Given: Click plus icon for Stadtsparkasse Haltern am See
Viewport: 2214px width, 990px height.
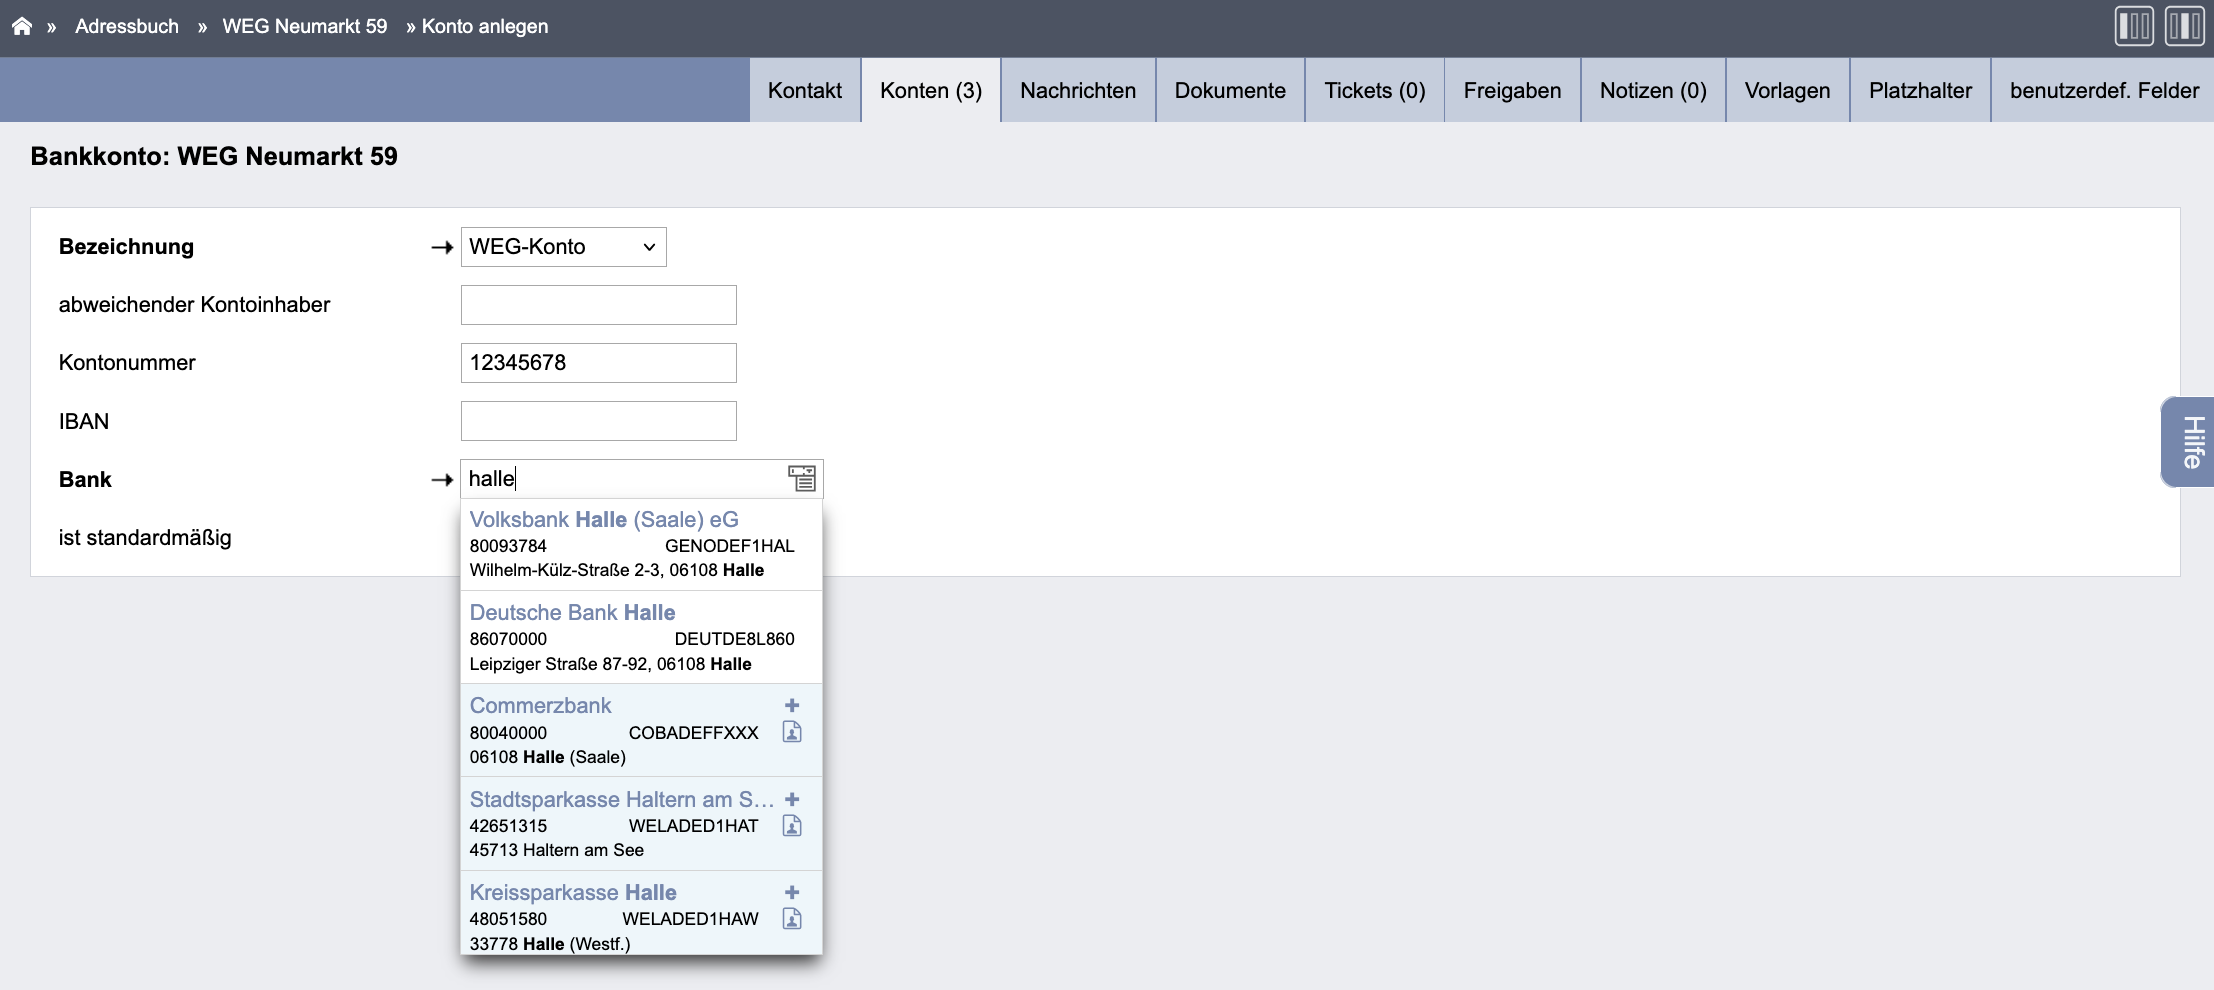Looking at the screenshot, I should [792, 799].
